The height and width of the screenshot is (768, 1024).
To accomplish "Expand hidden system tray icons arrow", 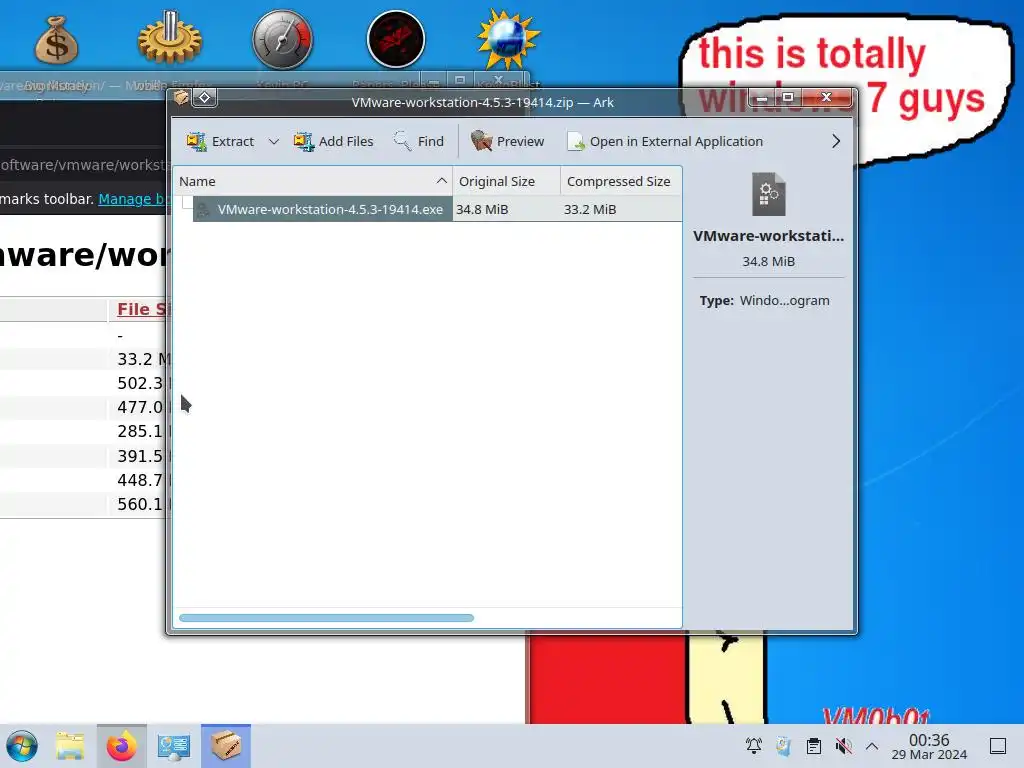I will tap(872, 746).
